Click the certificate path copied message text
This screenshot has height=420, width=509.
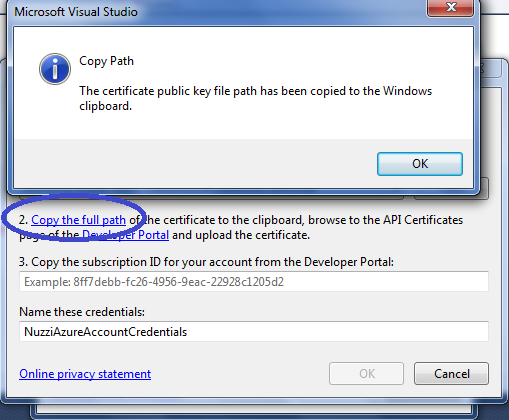tap(255, 98)
